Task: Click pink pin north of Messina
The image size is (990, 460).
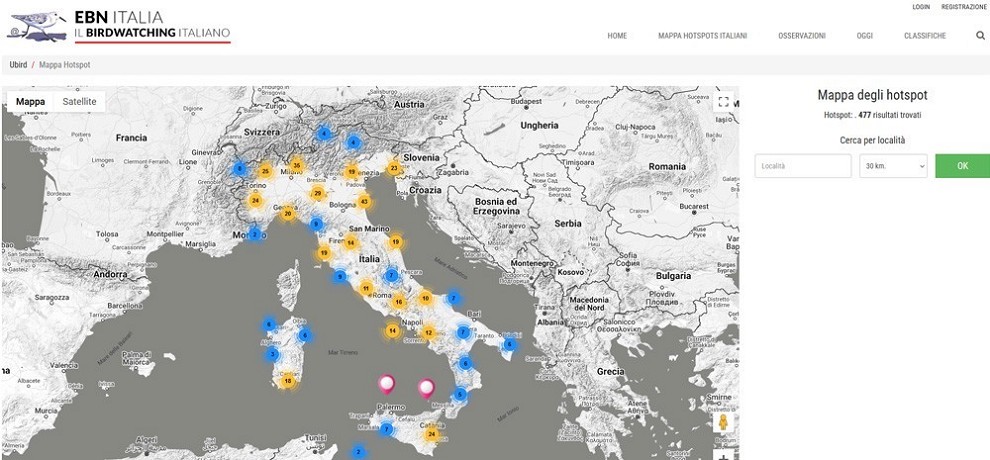Action: pos(427,389)
